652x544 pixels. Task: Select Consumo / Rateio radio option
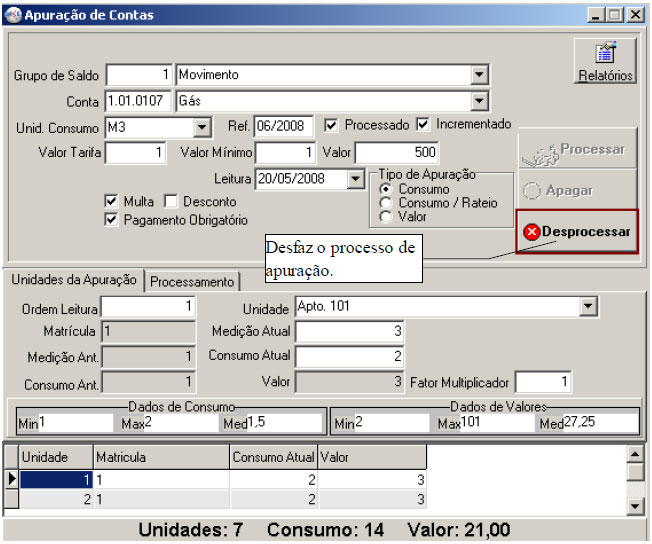[x=385, y=203]
